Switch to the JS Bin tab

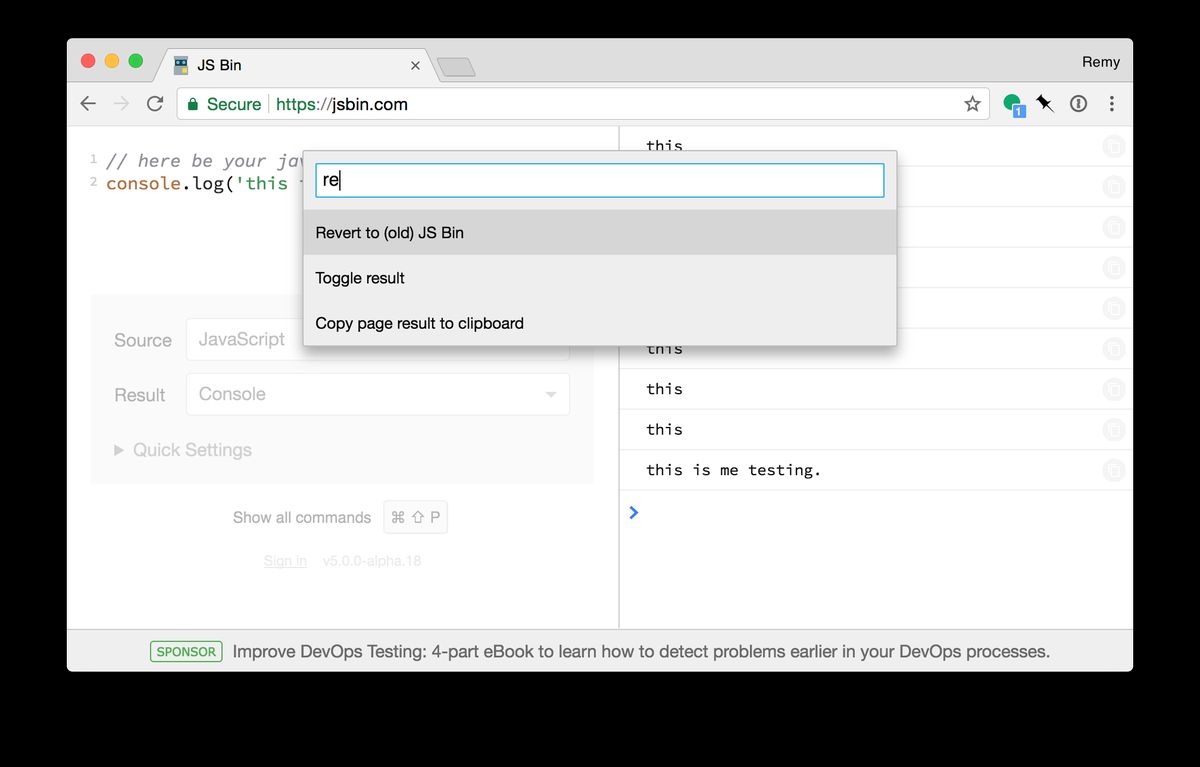293,65
